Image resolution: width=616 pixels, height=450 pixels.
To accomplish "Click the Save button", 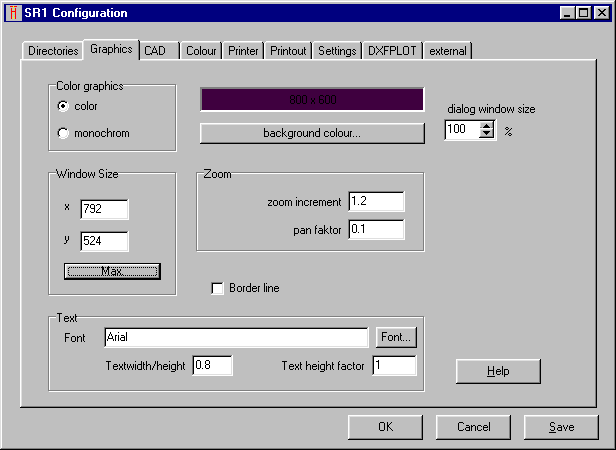I will pos(561,427).
